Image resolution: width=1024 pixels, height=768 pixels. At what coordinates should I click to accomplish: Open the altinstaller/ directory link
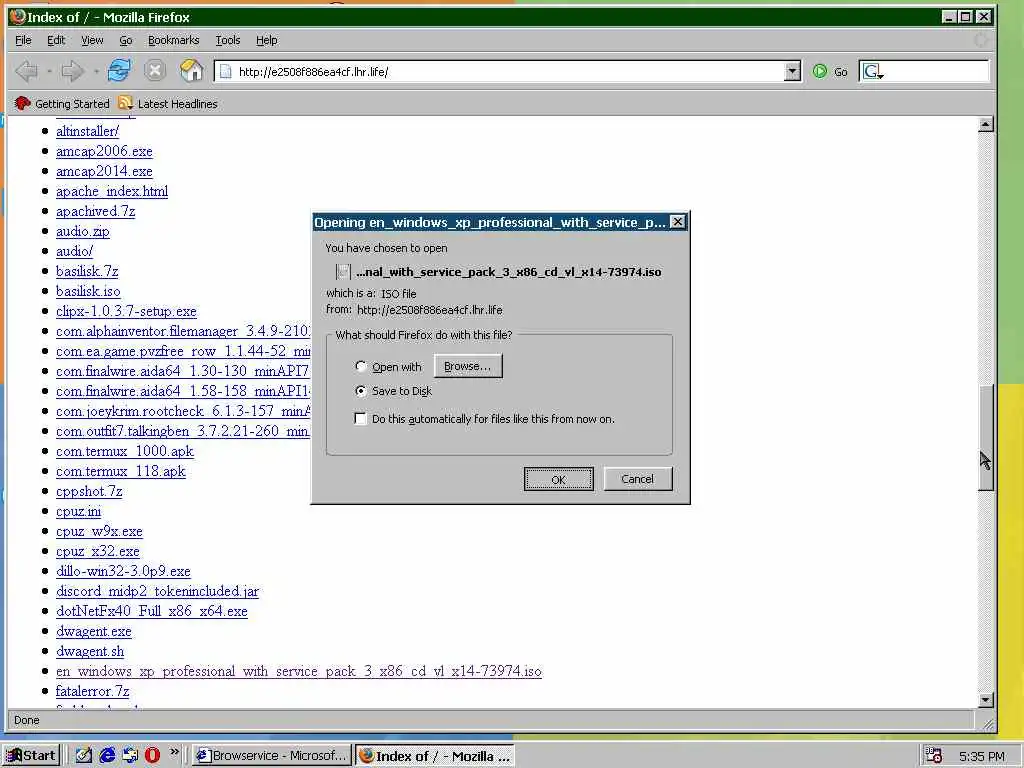(88, 131)
